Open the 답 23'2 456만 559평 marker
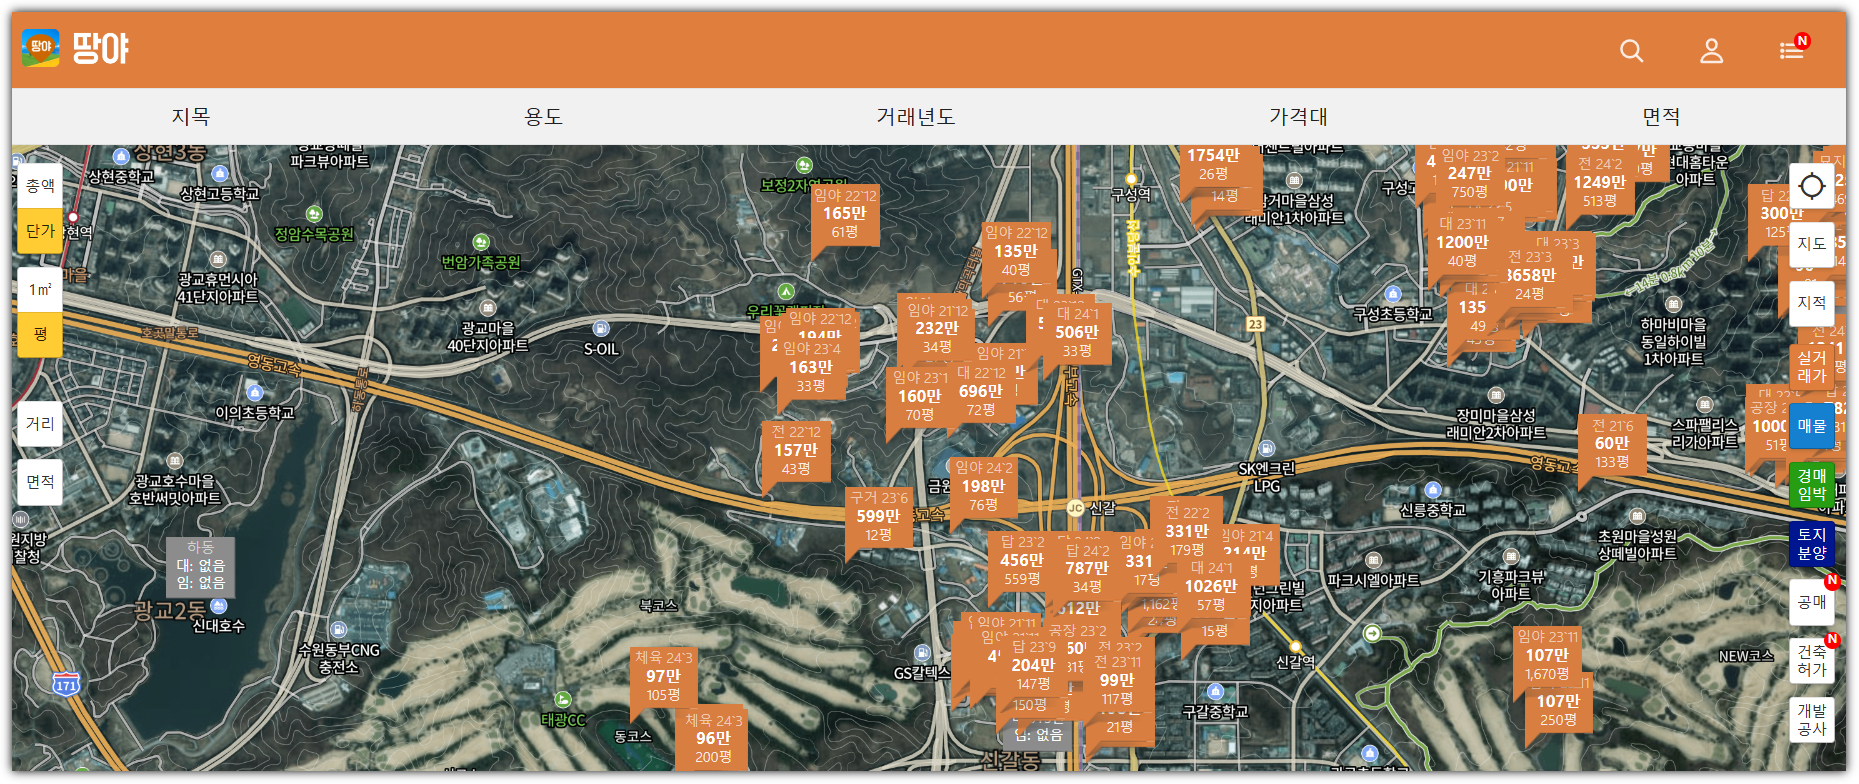This screenshot has height=784, width=1859. coord(1021,560)
